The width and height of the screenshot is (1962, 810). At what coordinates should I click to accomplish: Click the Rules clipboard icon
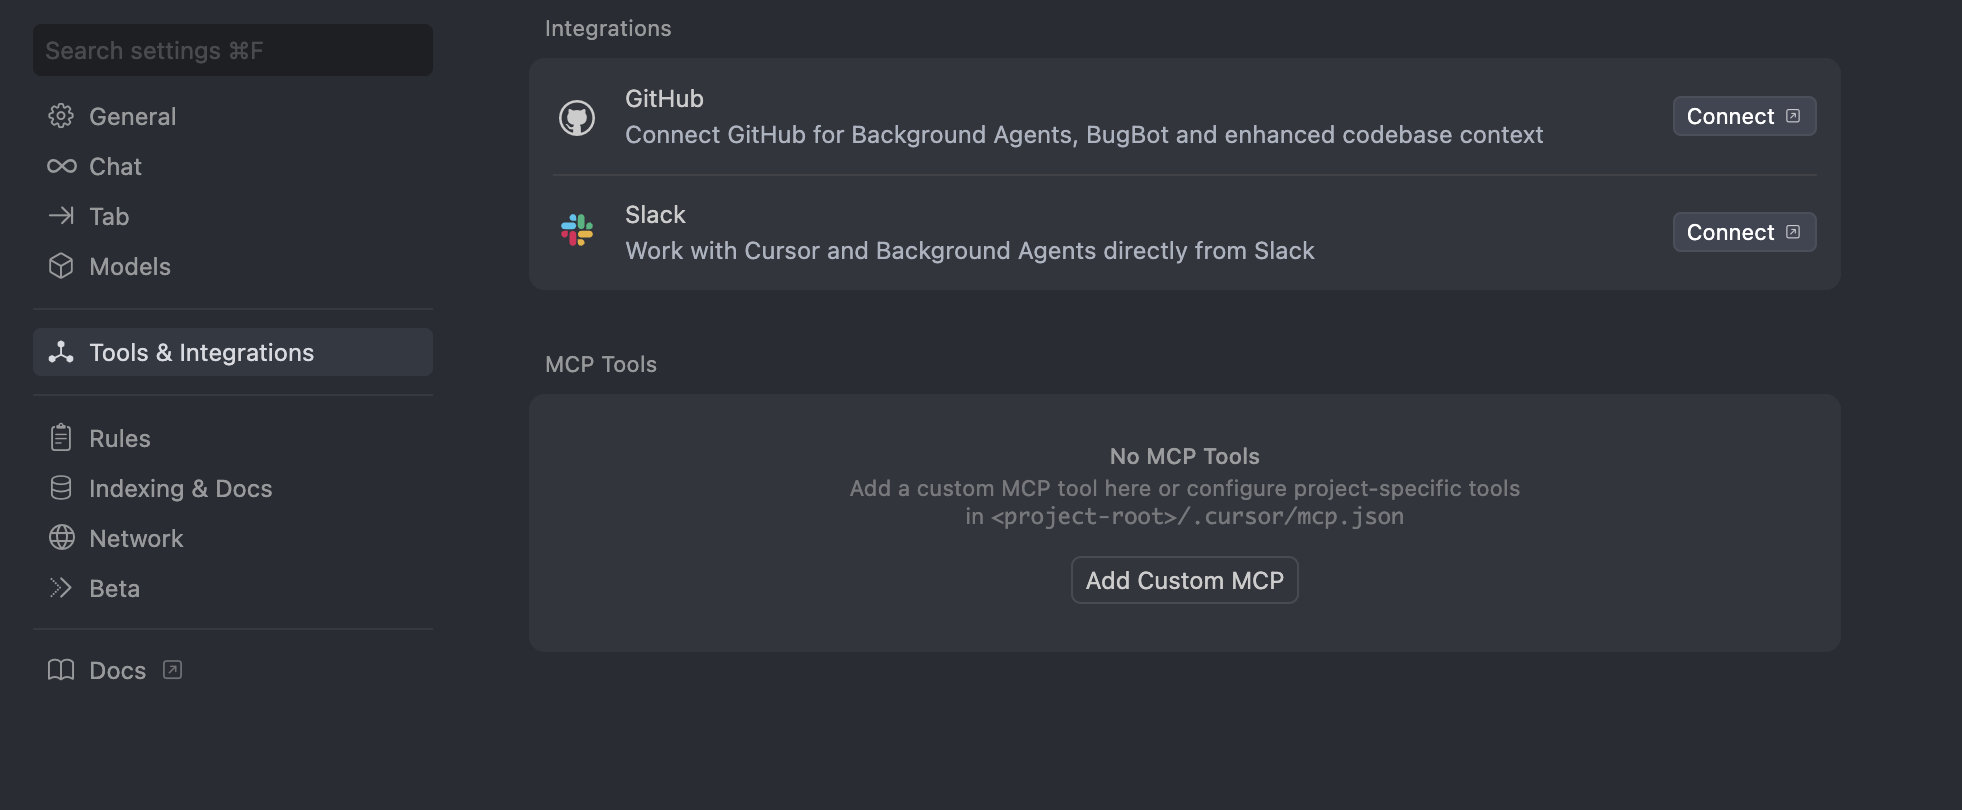click(60, 437)
